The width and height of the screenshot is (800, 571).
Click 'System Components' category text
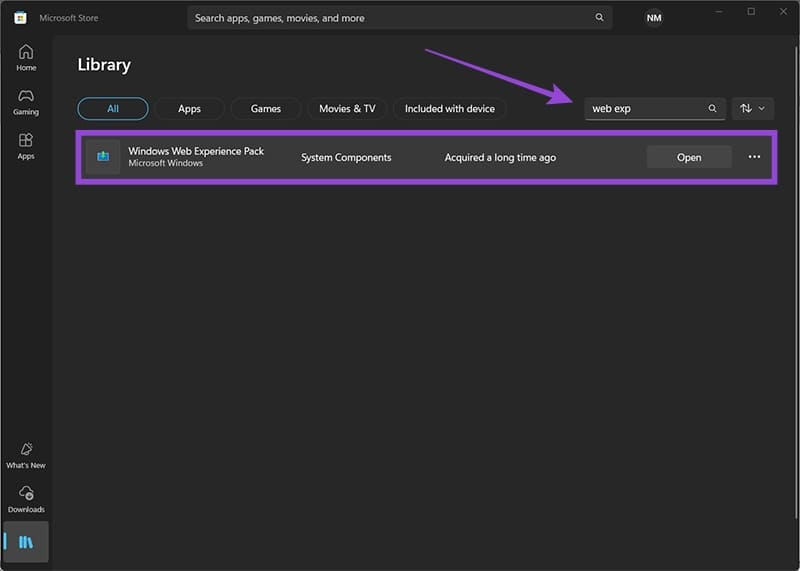coord(346,157)
